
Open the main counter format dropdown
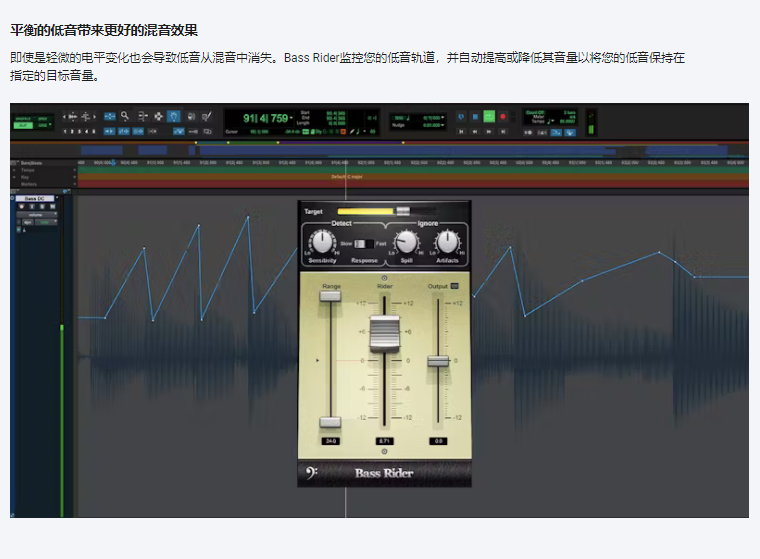tap(291, 118)
